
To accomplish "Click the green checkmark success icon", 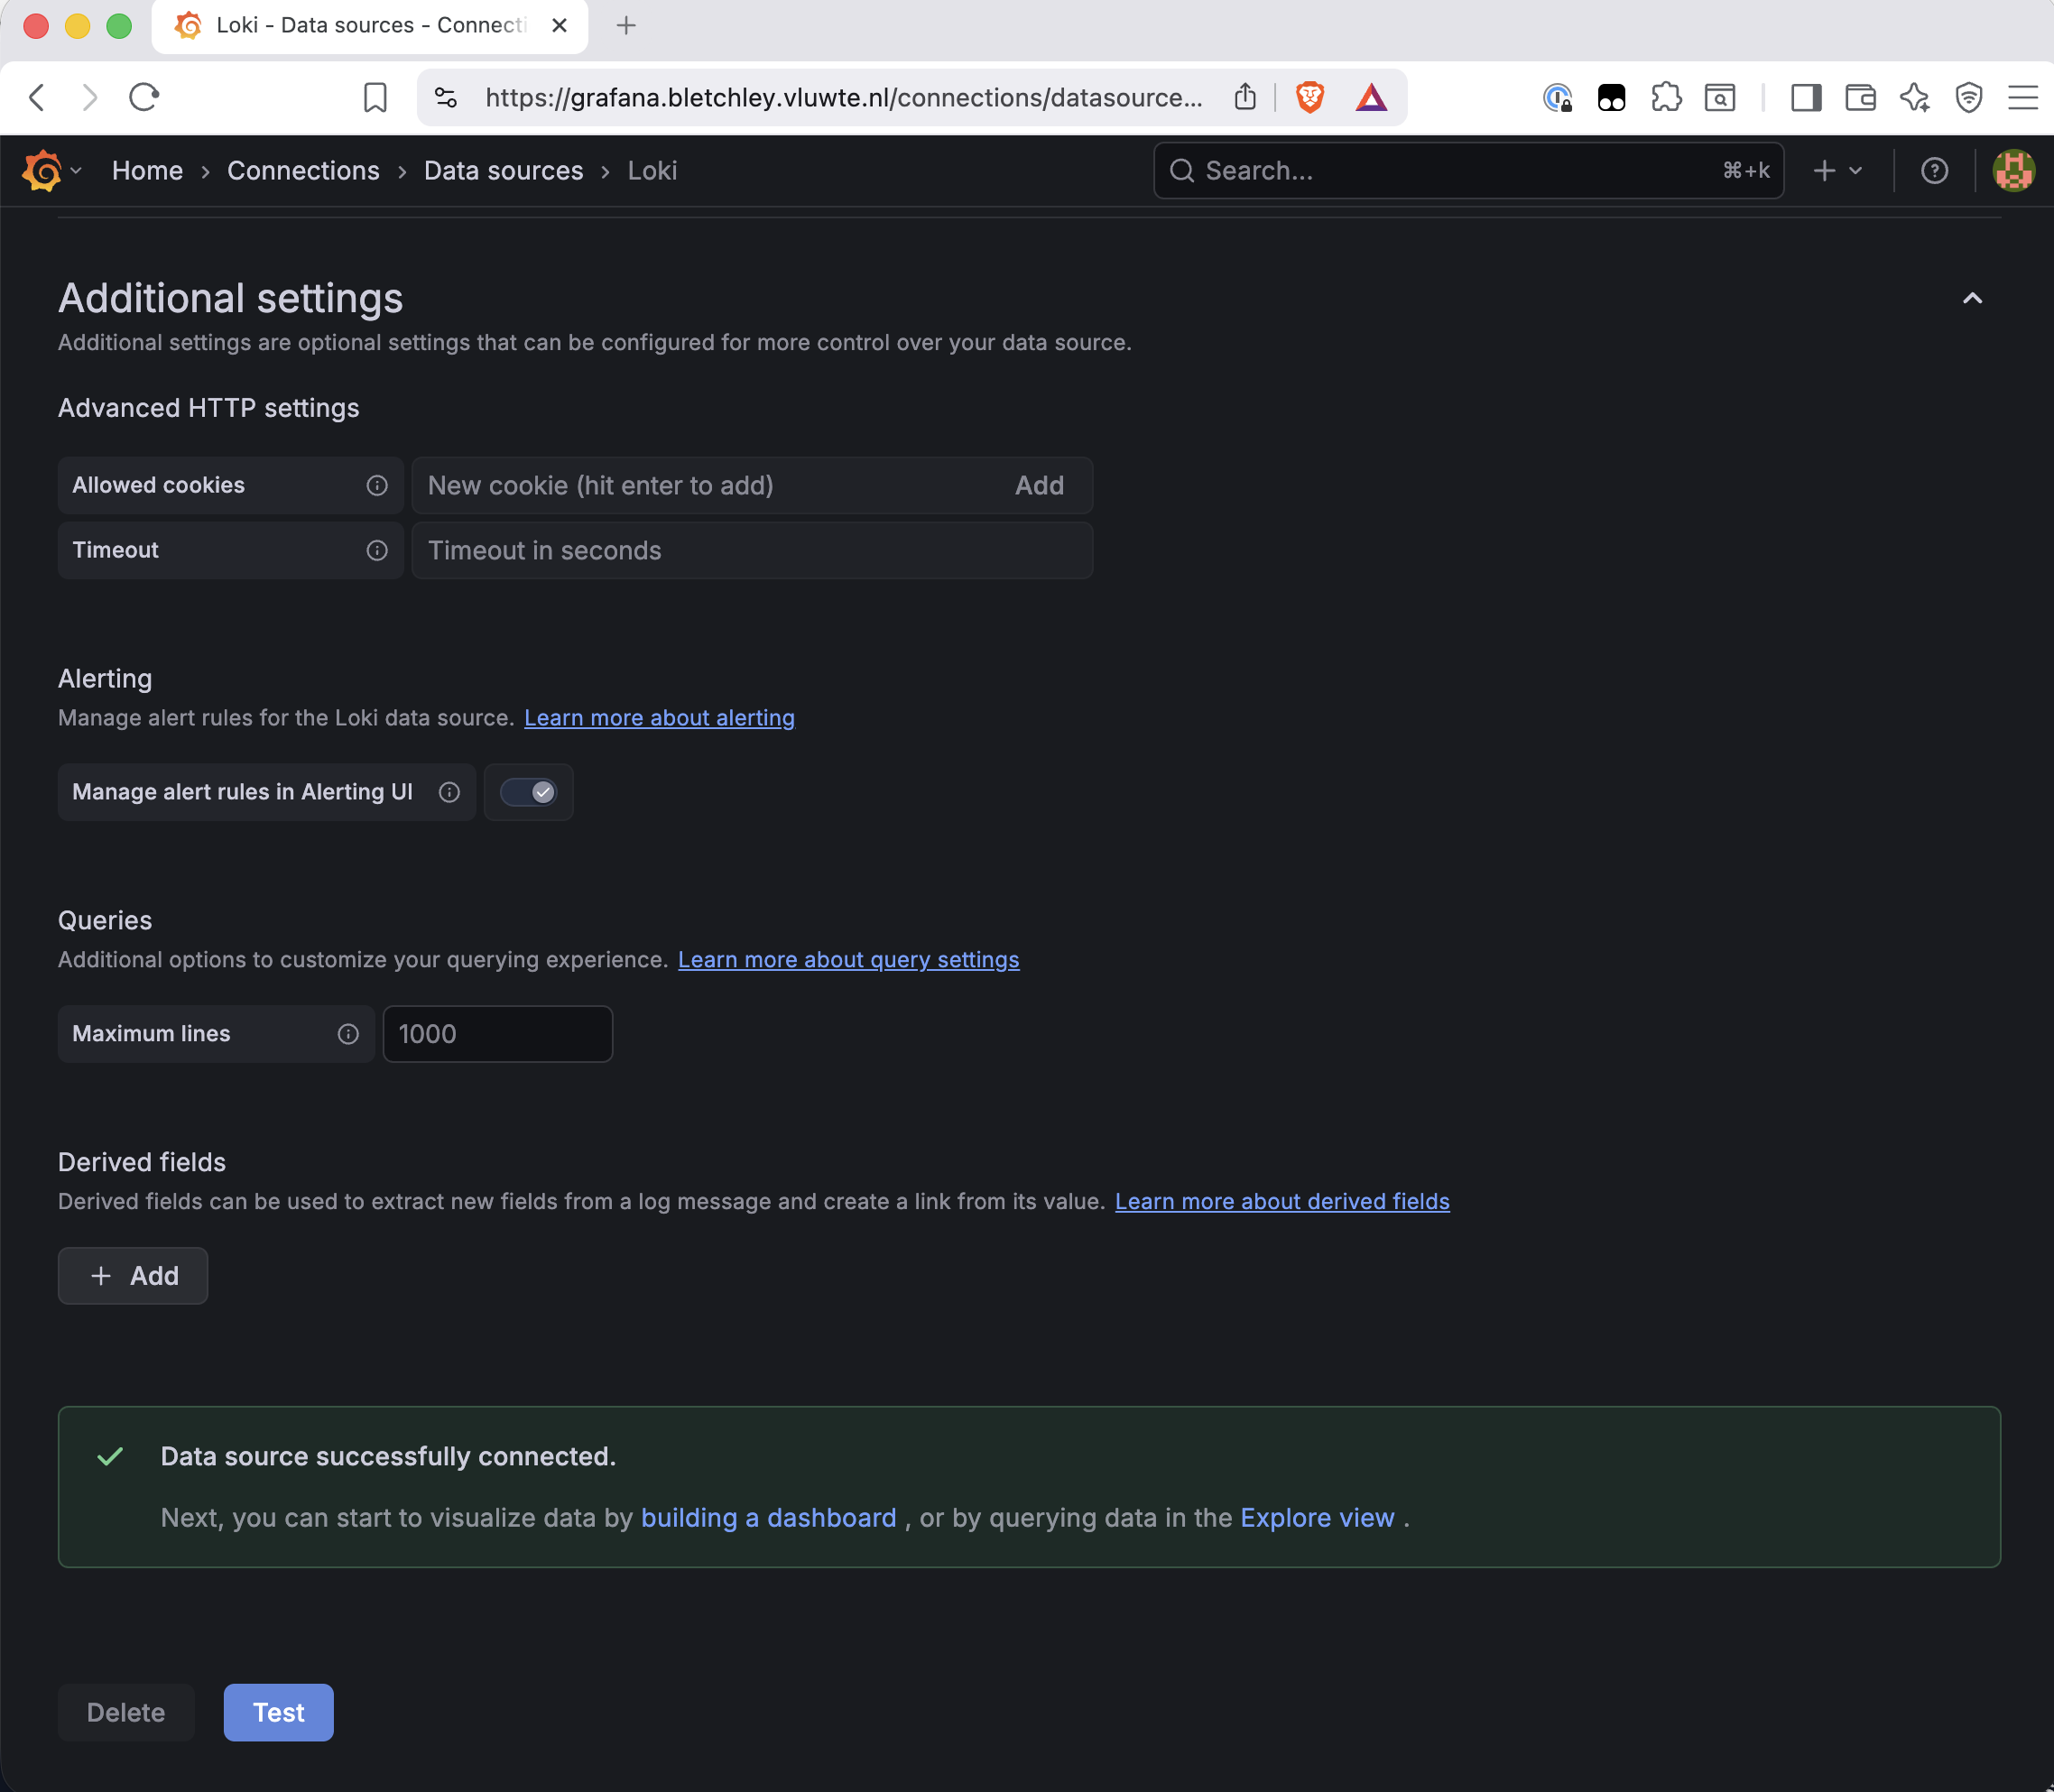I will click(x=110, y=1457).
